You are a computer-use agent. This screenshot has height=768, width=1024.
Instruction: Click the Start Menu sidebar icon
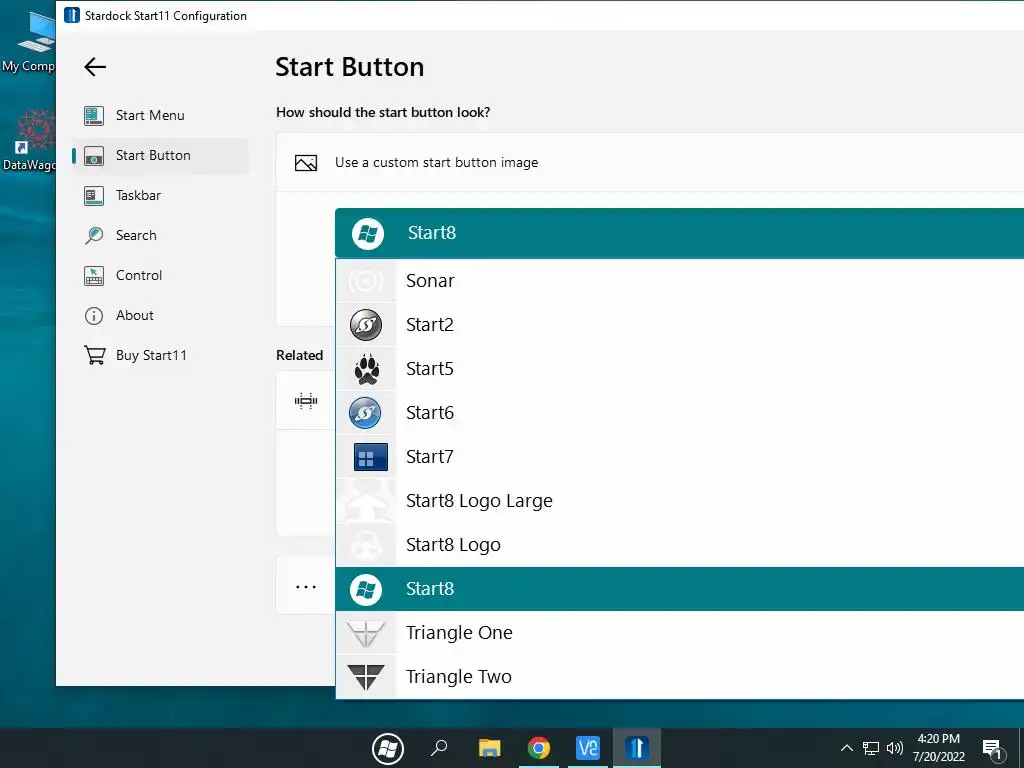[94, 116]
